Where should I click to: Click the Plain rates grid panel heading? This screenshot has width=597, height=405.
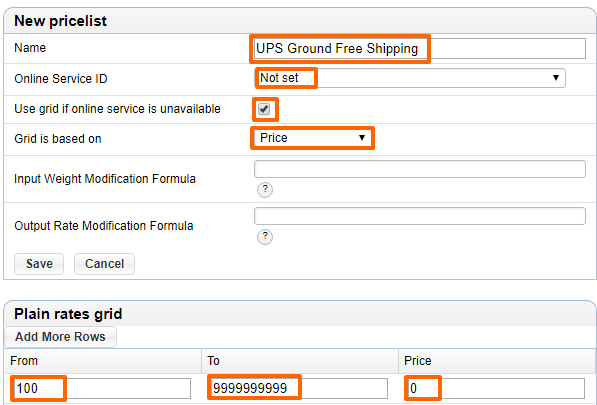(68, 314)
